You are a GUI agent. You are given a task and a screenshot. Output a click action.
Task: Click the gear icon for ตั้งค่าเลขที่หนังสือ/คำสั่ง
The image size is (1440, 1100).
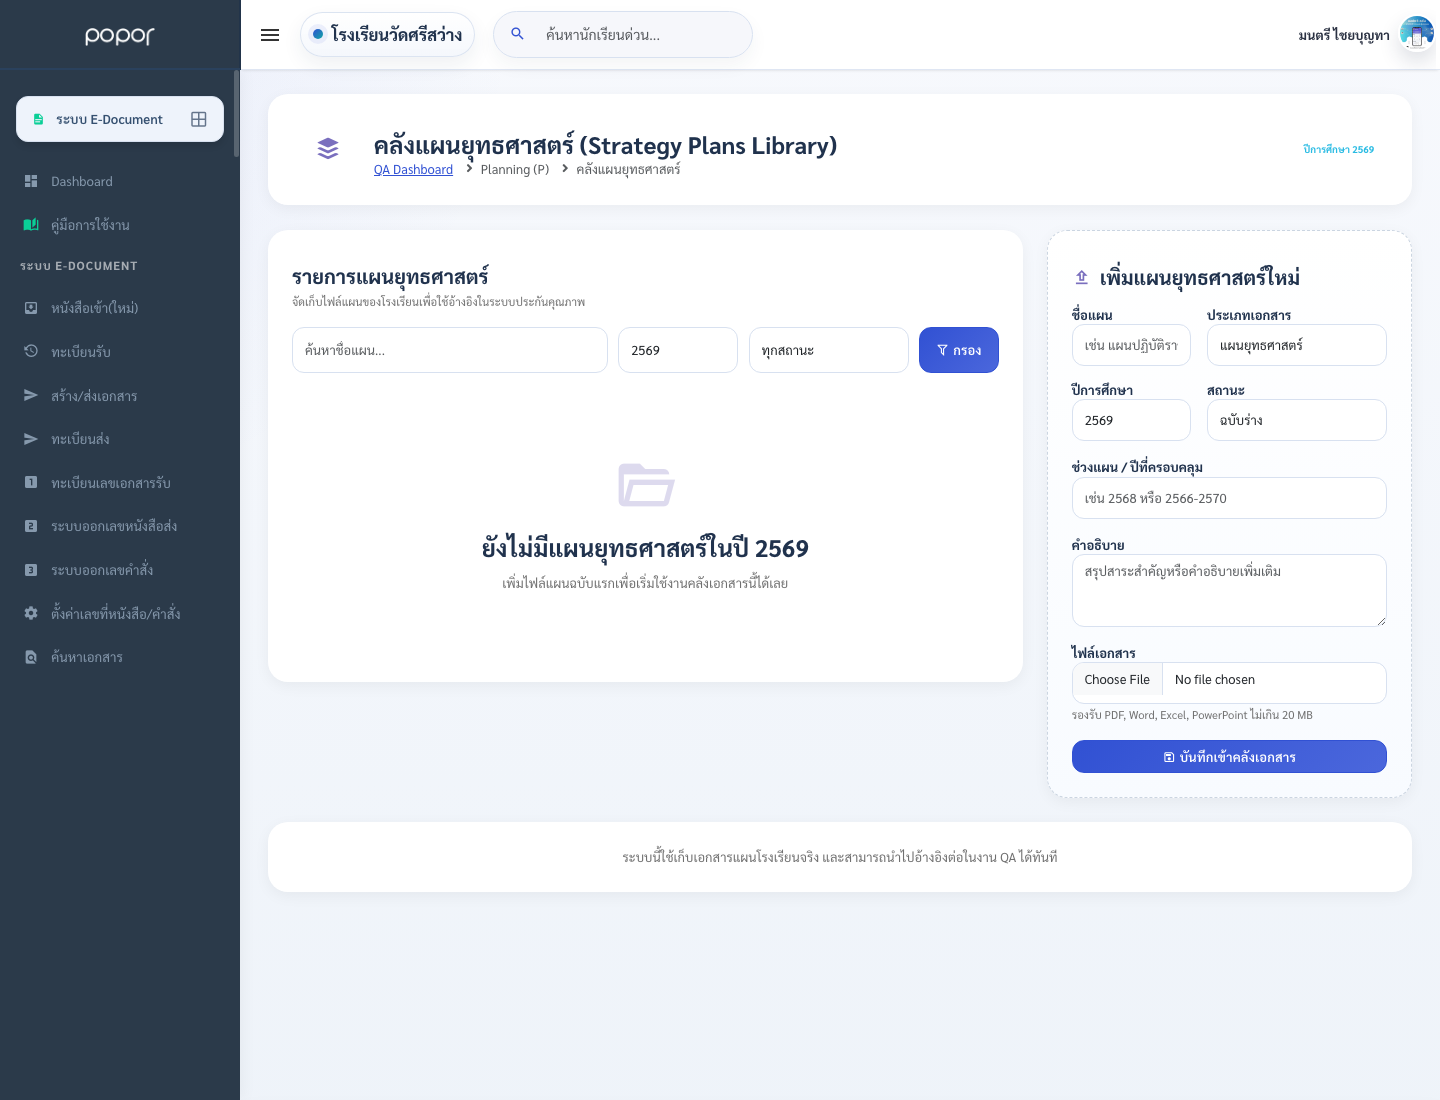[x=31, y=613]
